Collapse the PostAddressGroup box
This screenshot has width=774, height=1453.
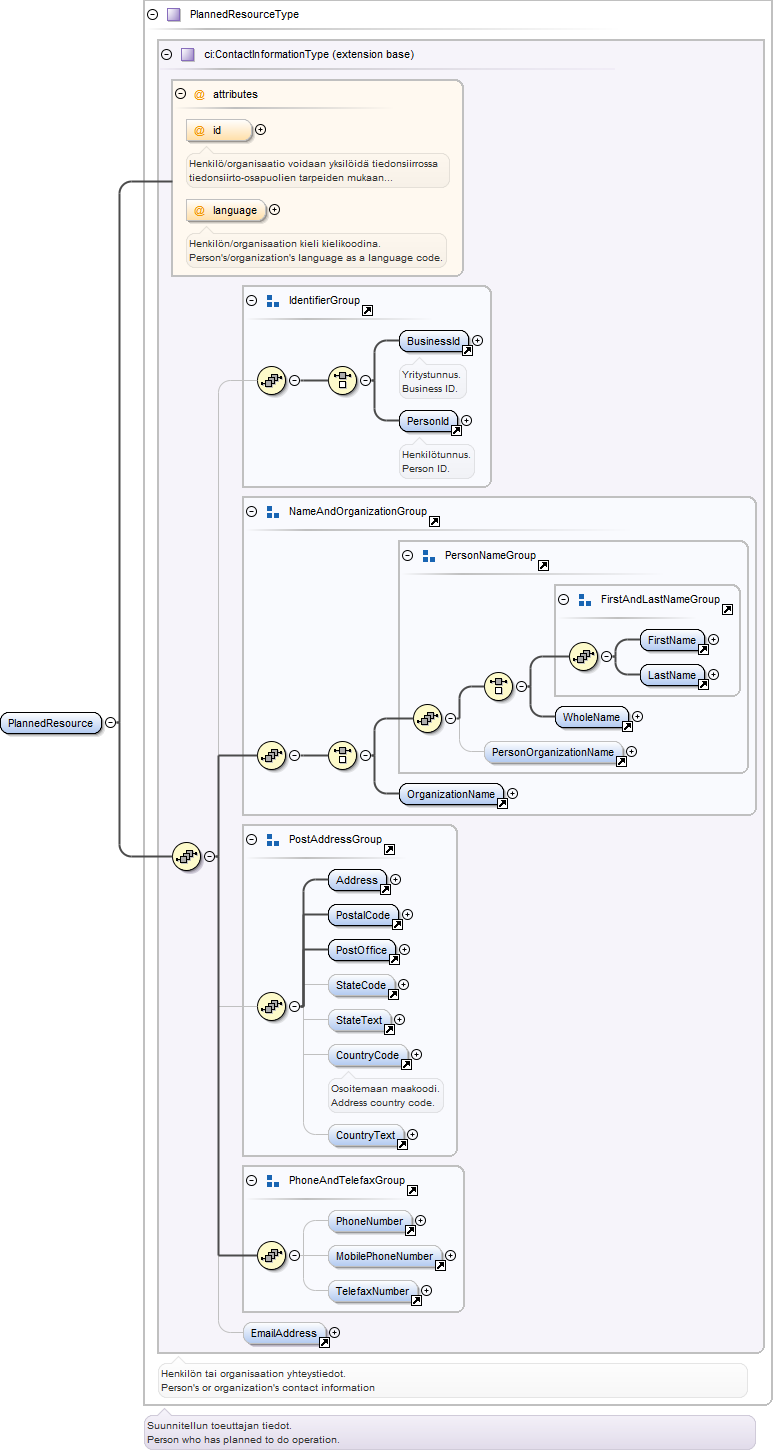252,839
